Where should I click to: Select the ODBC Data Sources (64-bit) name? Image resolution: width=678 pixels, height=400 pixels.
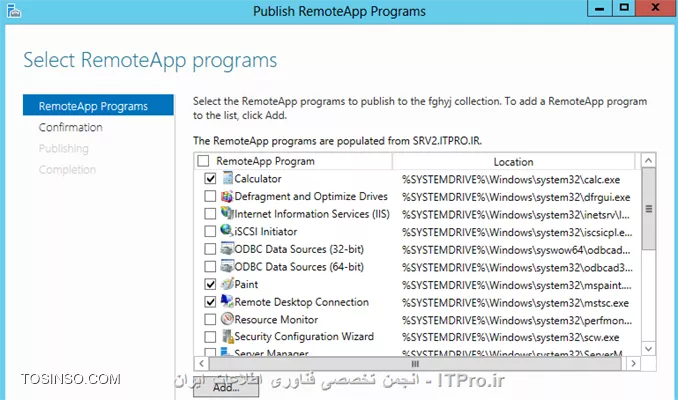point(299,266)
